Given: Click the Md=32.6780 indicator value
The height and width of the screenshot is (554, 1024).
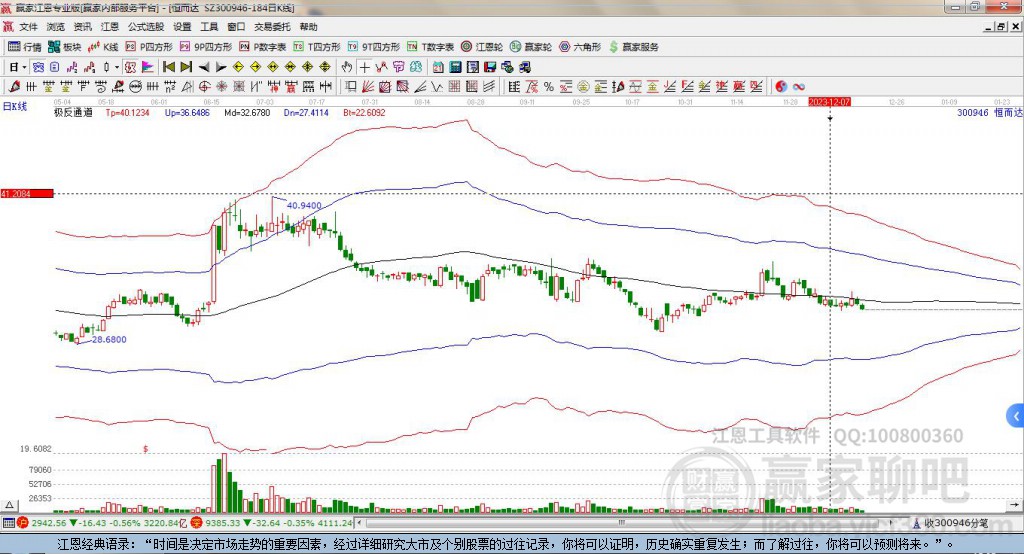Looking at the screenshot, I should click(247, 112).
